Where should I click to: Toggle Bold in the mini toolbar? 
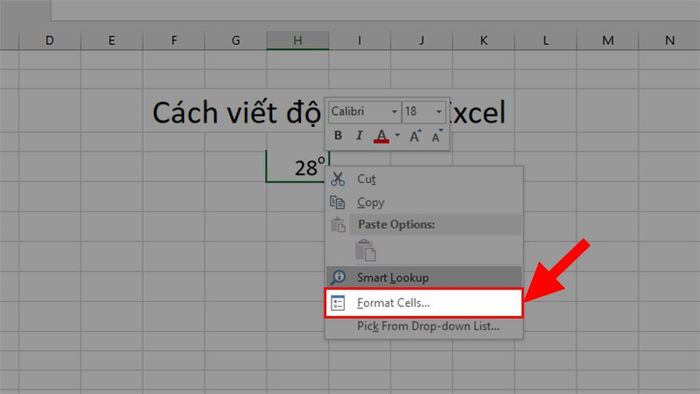[338, 135]
